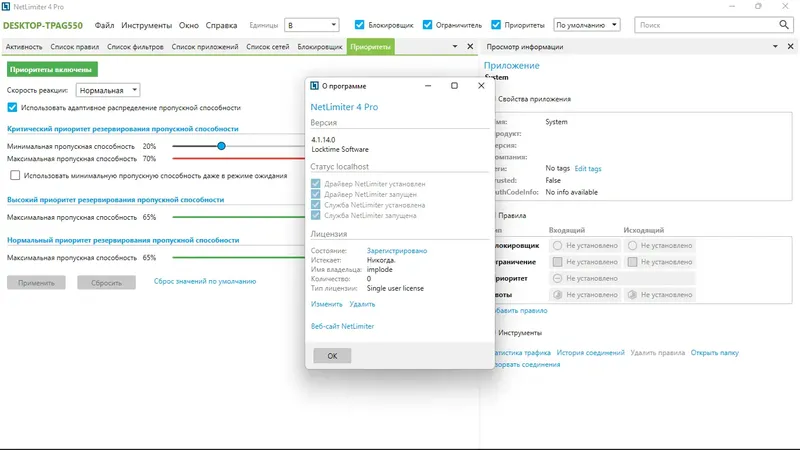The height and width of the screenshot is (450, 800).
Task: Open the Окно menu
Action: 189,25
